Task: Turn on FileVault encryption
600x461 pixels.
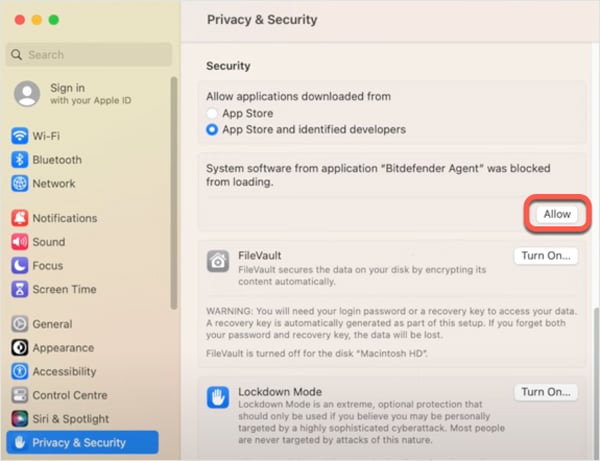Action: pyautogui.click(x=546, y=256)
